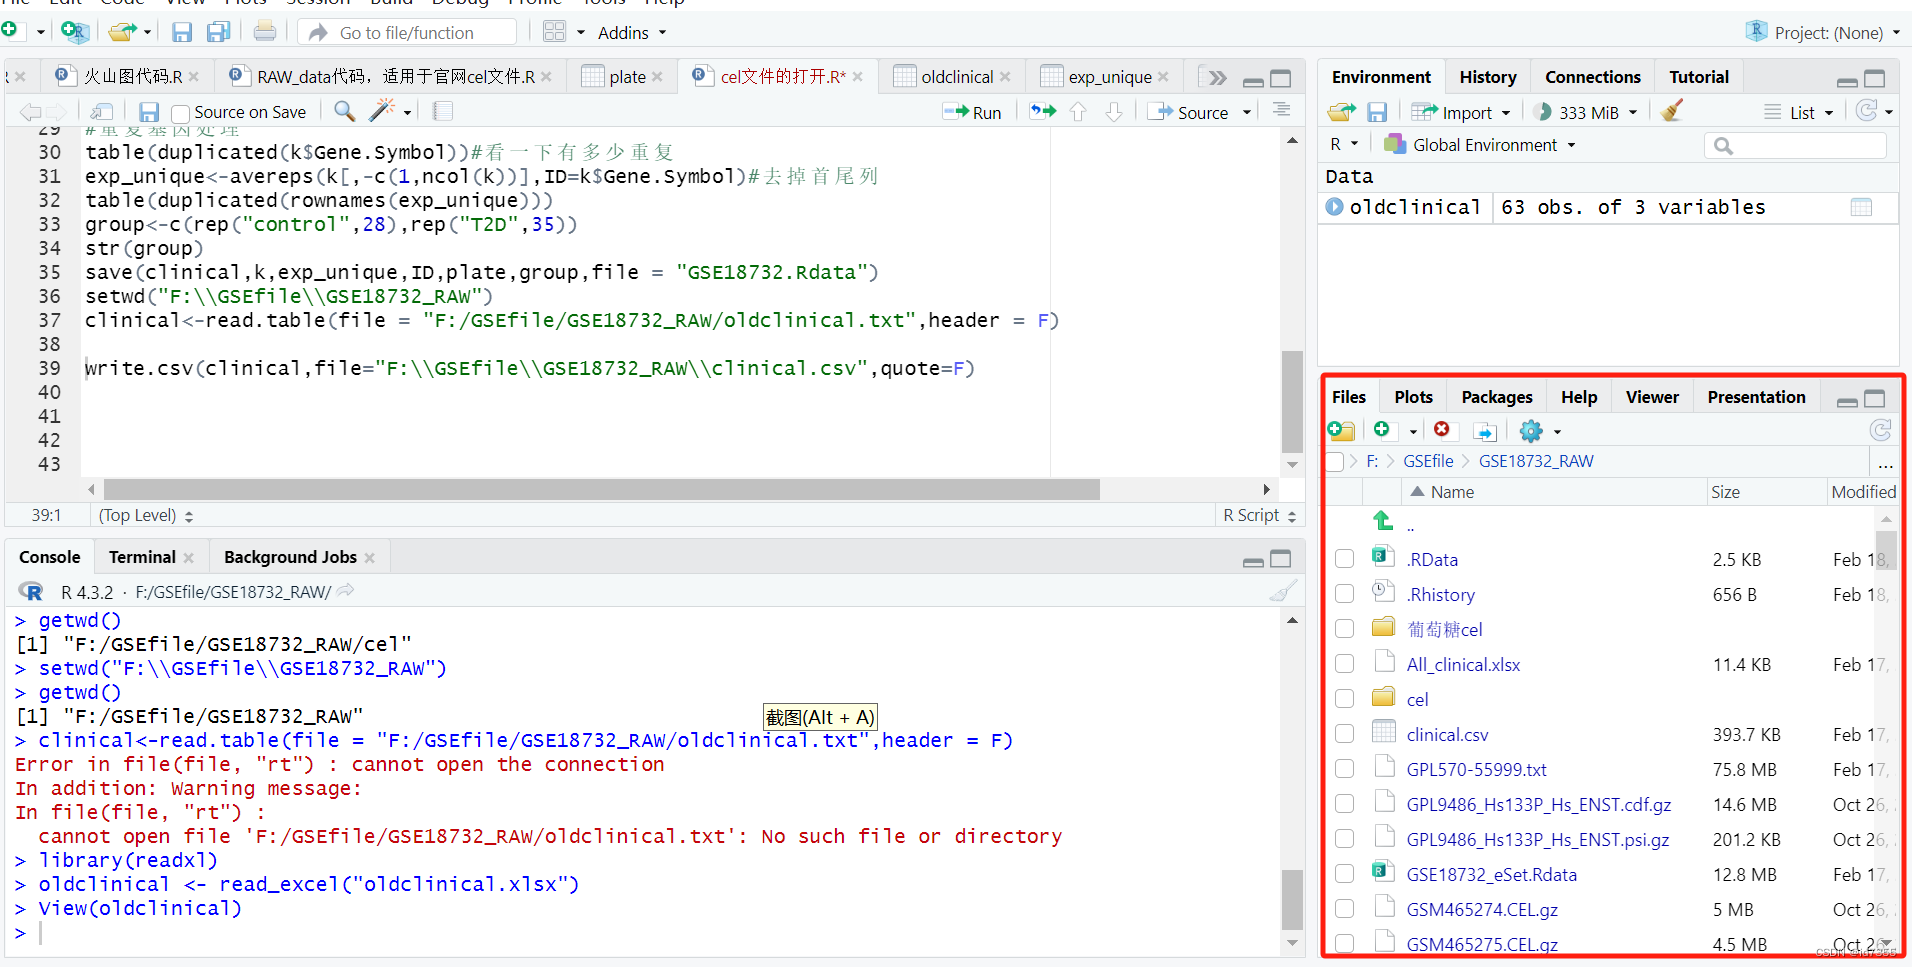Save the current script with the save icon

point(148,111)
